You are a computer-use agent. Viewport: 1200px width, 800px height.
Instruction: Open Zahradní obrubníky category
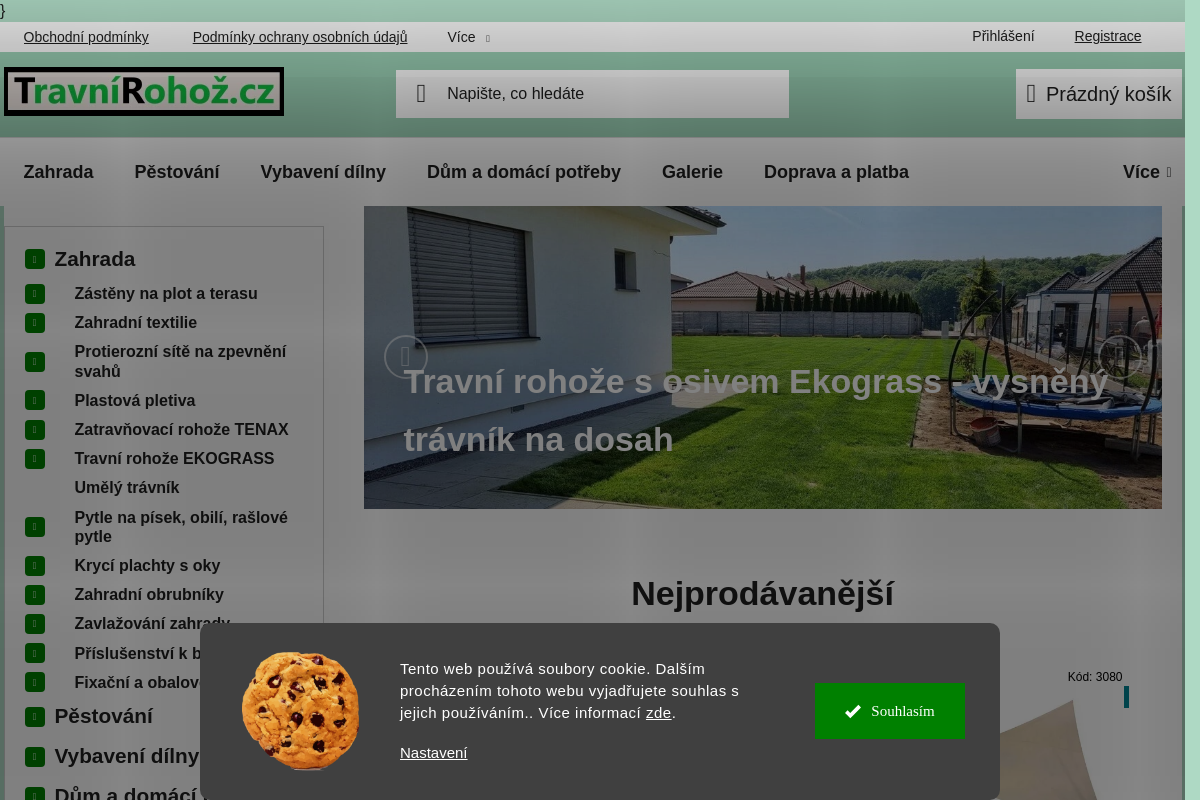149,595
